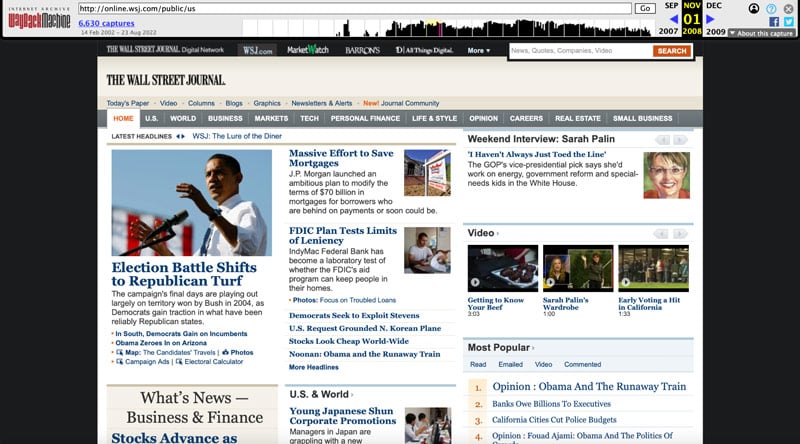Select the HOME navigation tab
Screen dimensions: 800x444
coord(123,118)
